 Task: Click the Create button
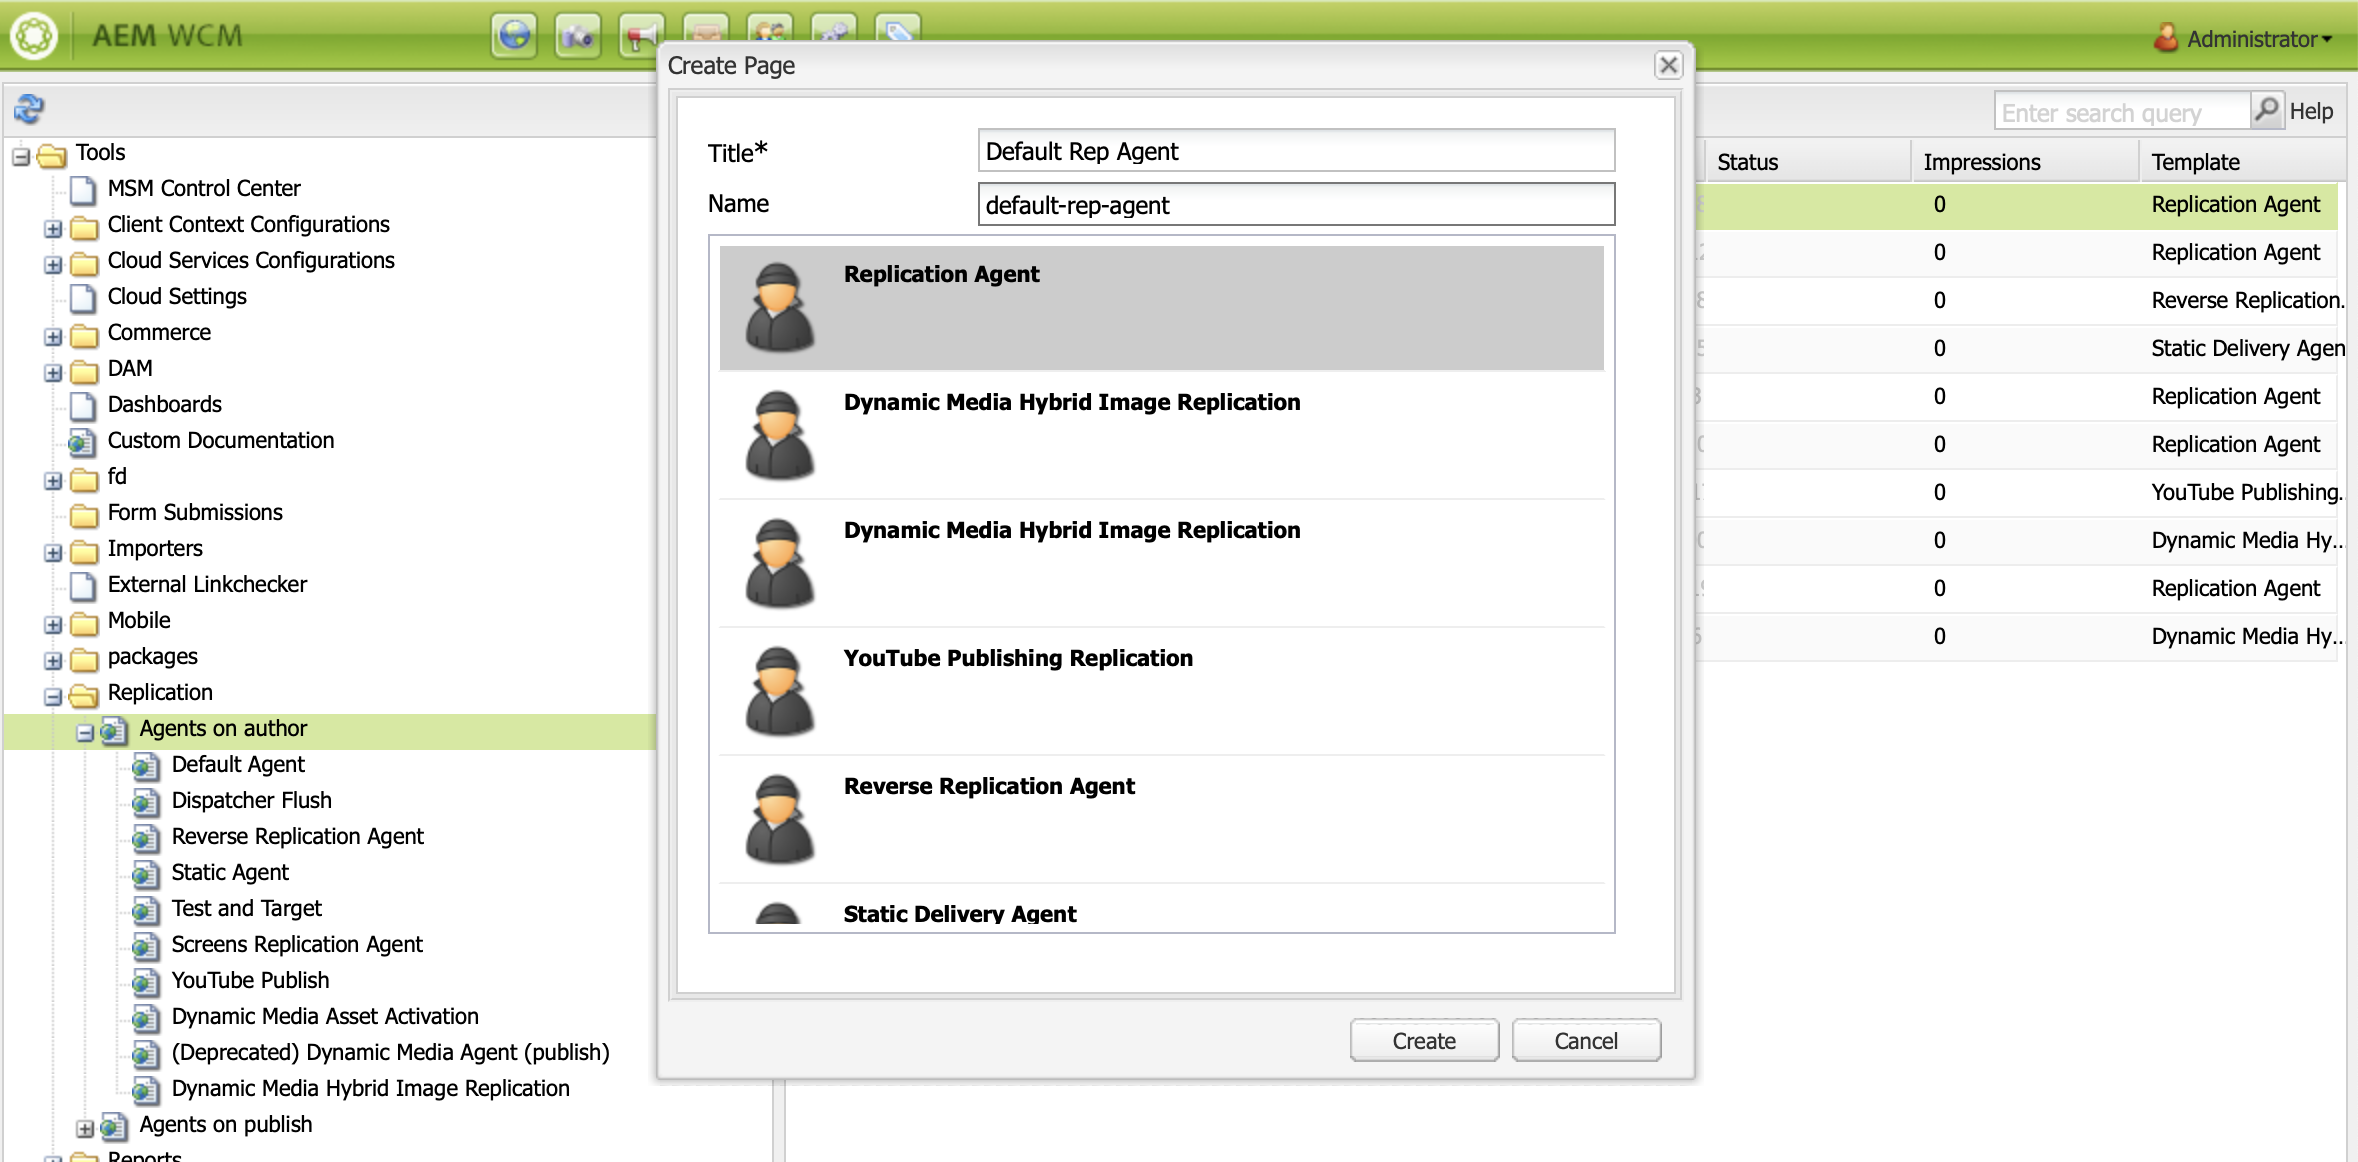point(1423,1040)
